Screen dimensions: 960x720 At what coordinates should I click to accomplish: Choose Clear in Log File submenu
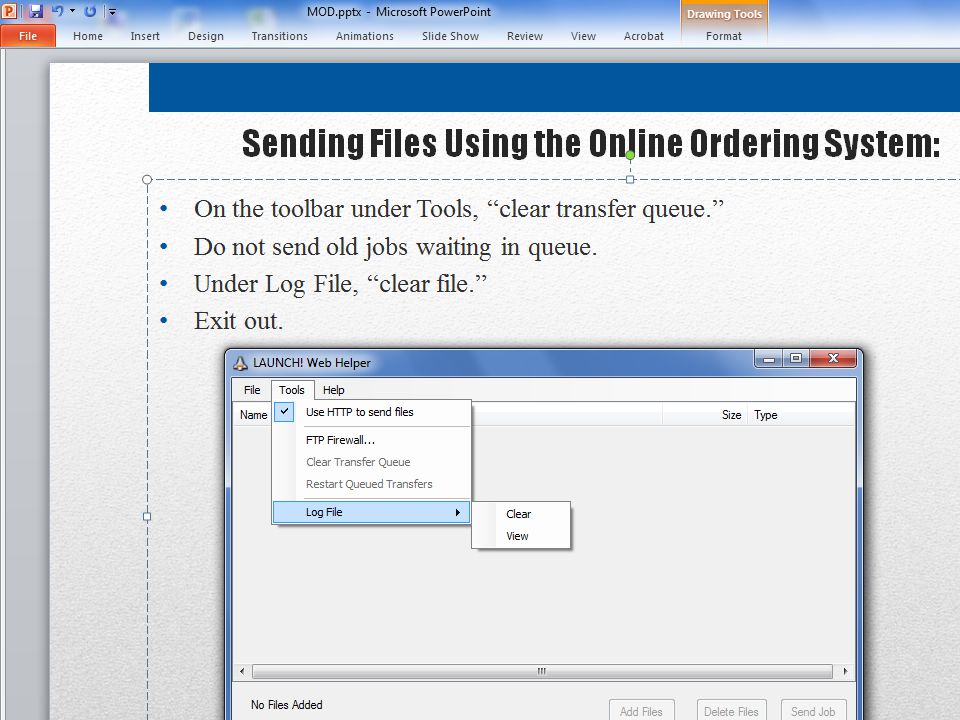521,514
